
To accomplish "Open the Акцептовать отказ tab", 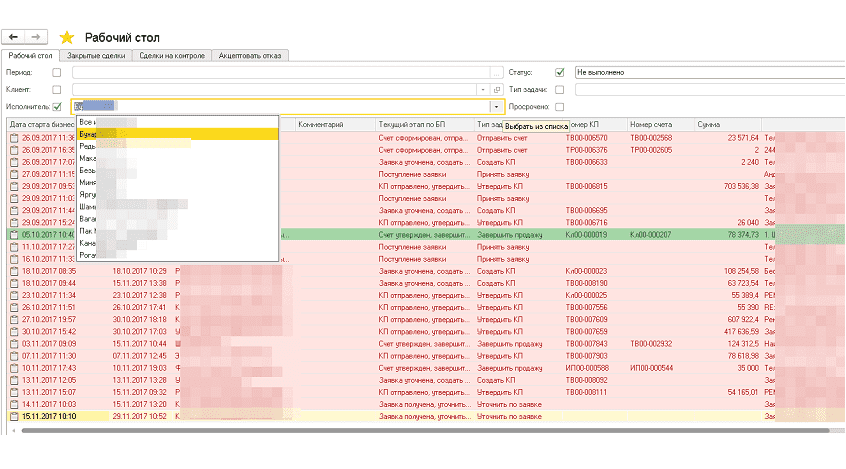I will (x=250, y=56).
